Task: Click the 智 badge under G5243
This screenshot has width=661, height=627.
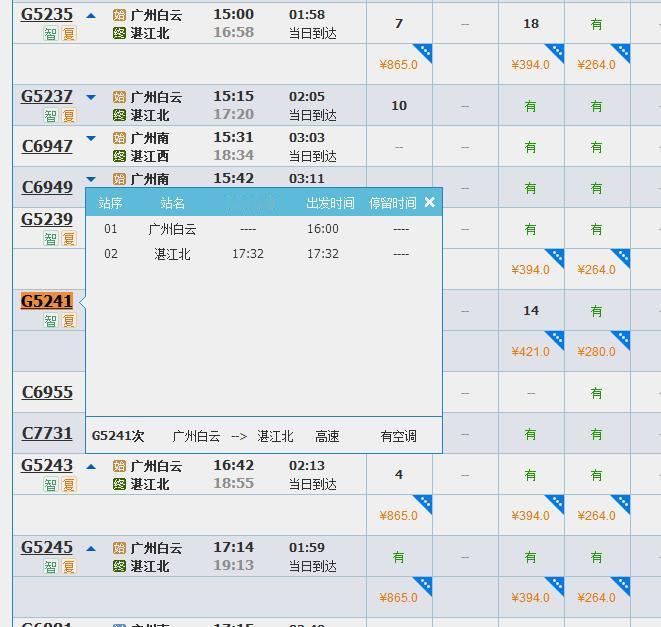Action: point(51,485)
